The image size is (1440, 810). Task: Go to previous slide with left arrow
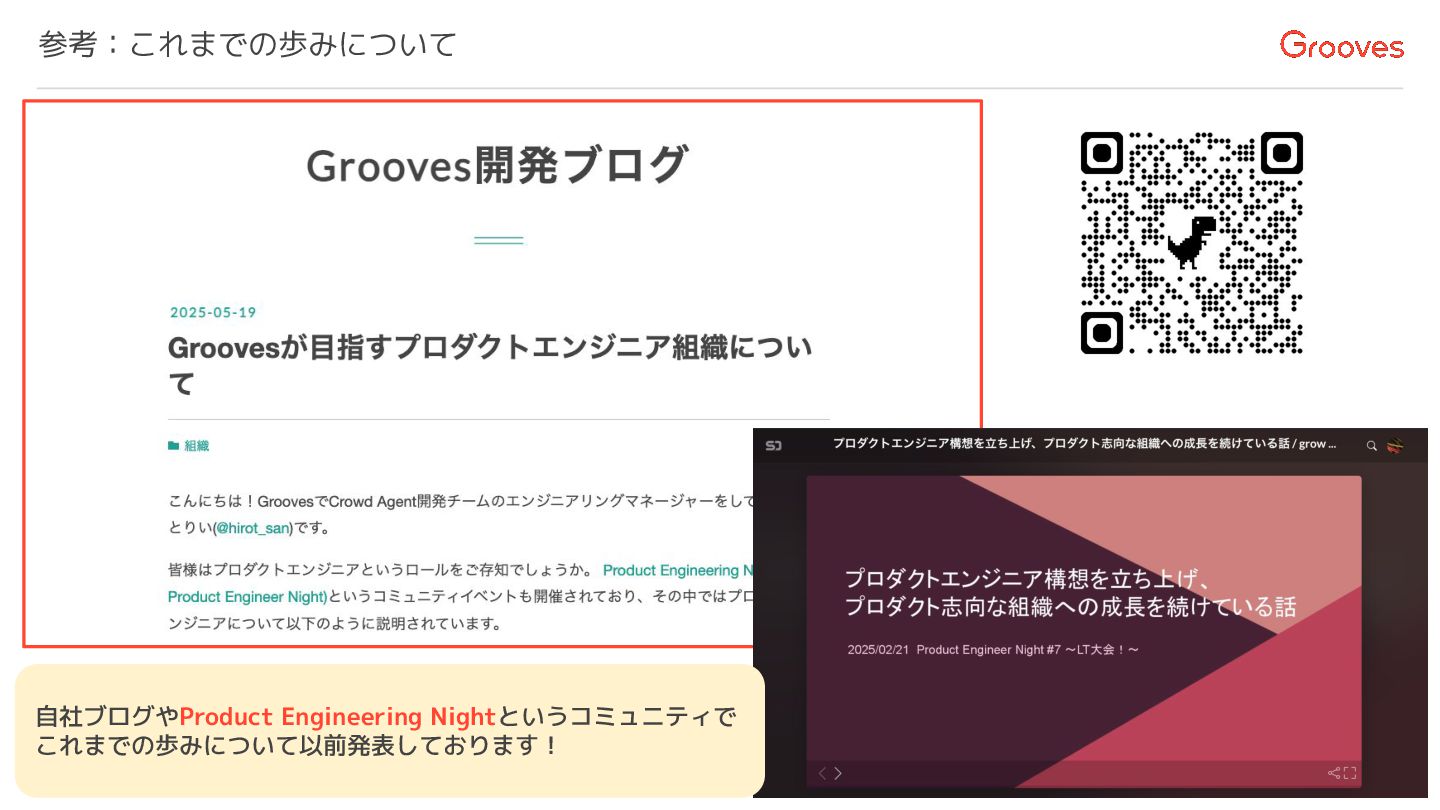(x=823, y=773)
